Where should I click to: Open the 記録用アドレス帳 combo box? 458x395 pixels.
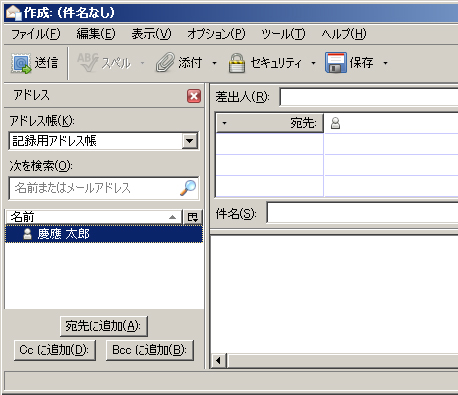[103, 141]
